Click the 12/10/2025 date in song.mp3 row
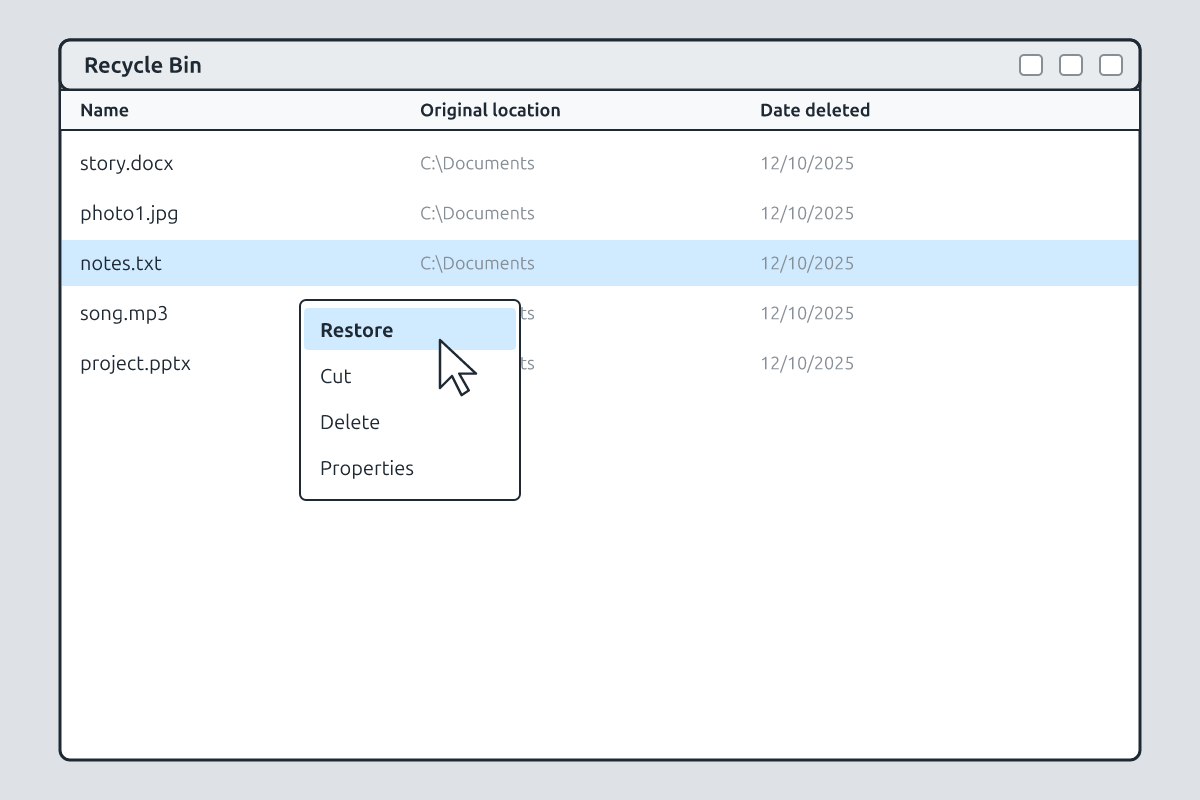1200x800 pixels. pos(807,313)
